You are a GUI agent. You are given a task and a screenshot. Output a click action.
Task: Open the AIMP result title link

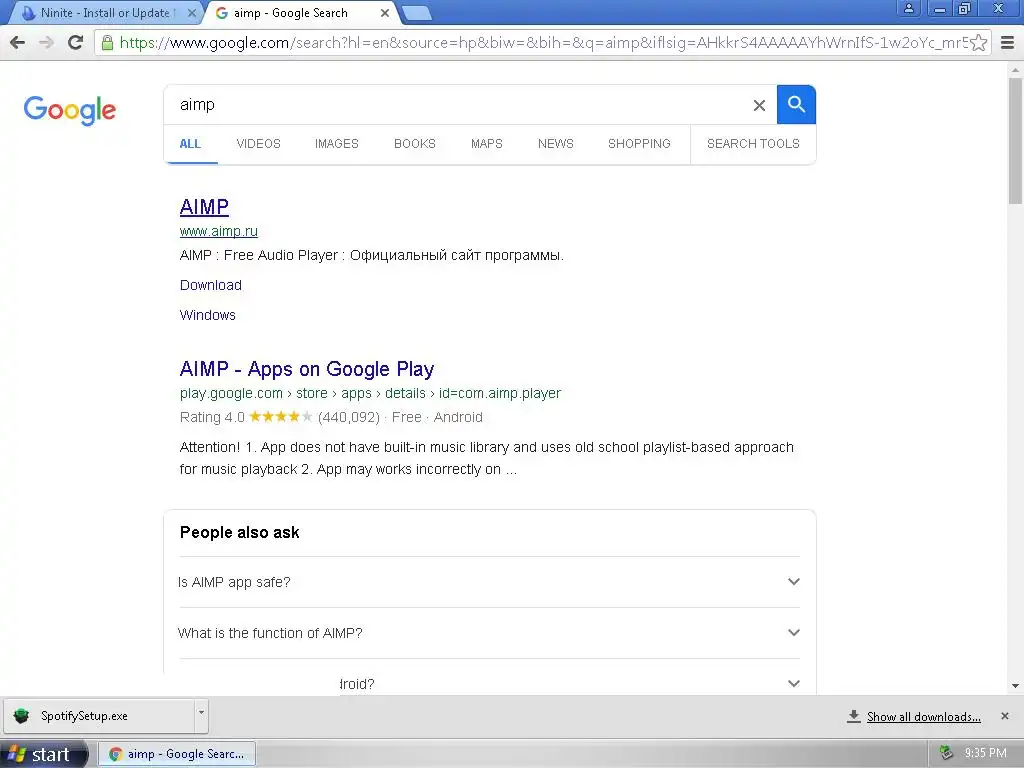point(204,207)
